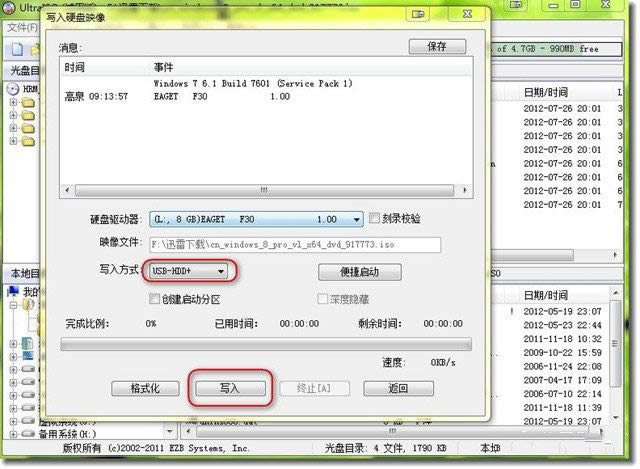Image resolution: width=640 pixels, height=469 pixels.
Task: Enable the 刻录校验 checkbox
Action: (374, 218)
